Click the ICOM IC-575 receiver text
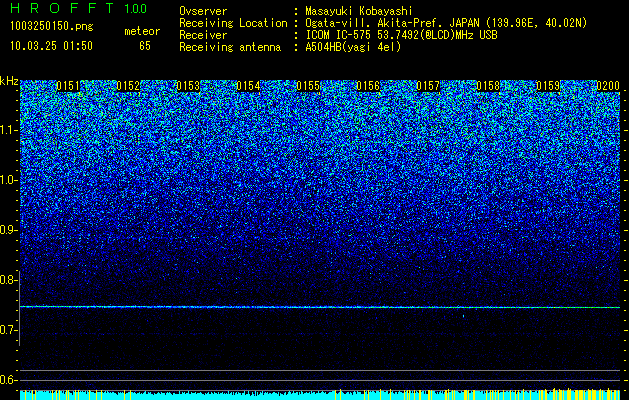 click(x=401, y=35)
